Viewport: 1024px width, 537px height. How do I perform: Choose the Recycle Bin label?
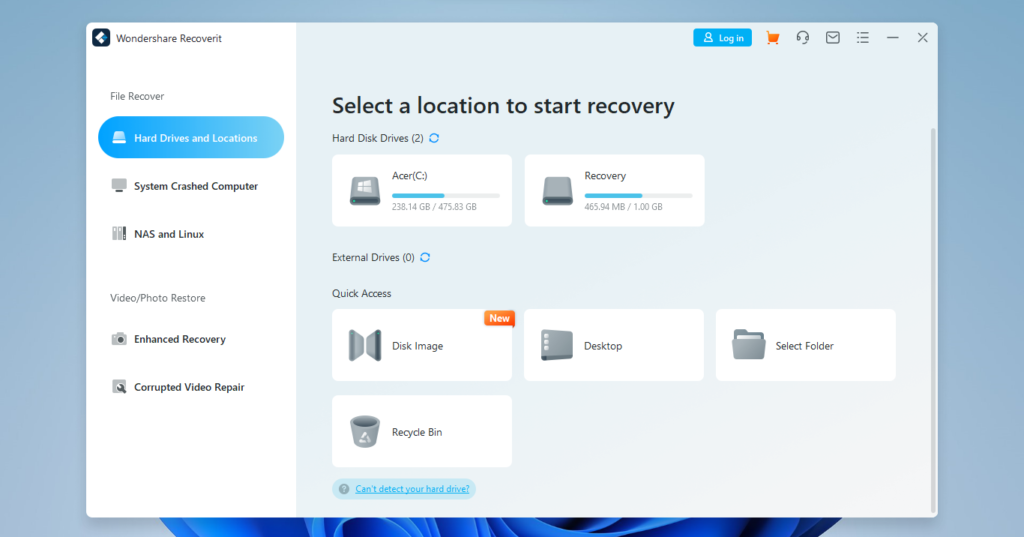pos(417,432)
